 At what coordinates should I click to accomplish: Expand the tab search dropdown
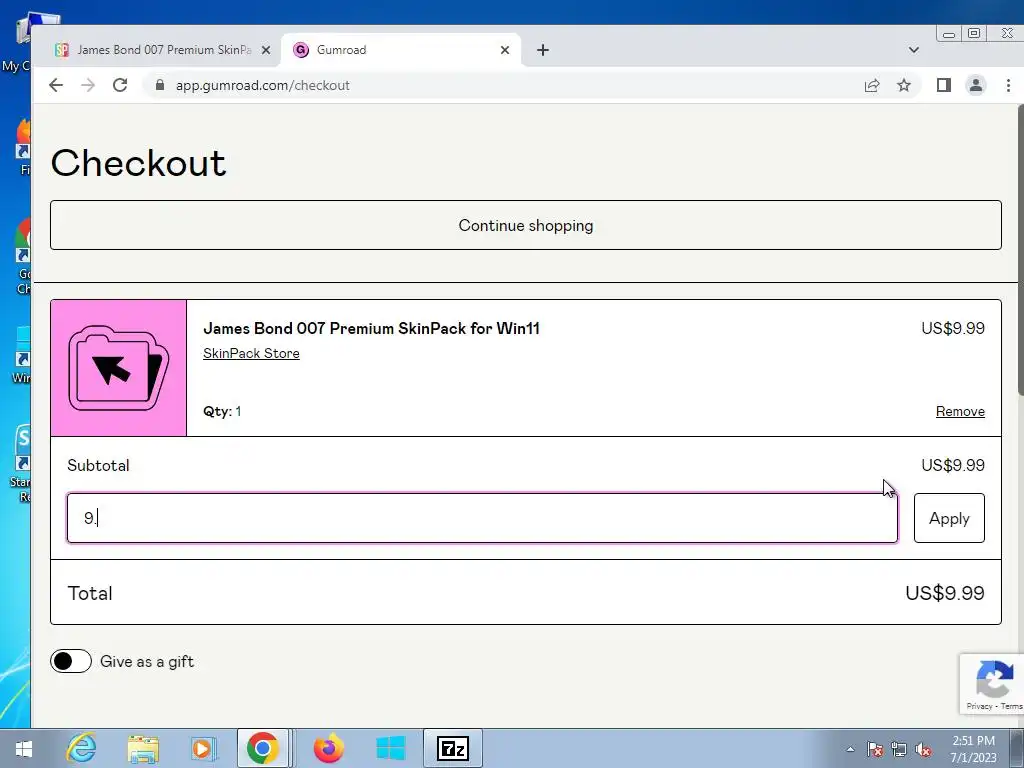pyautogui.click(x=914, y=50)
